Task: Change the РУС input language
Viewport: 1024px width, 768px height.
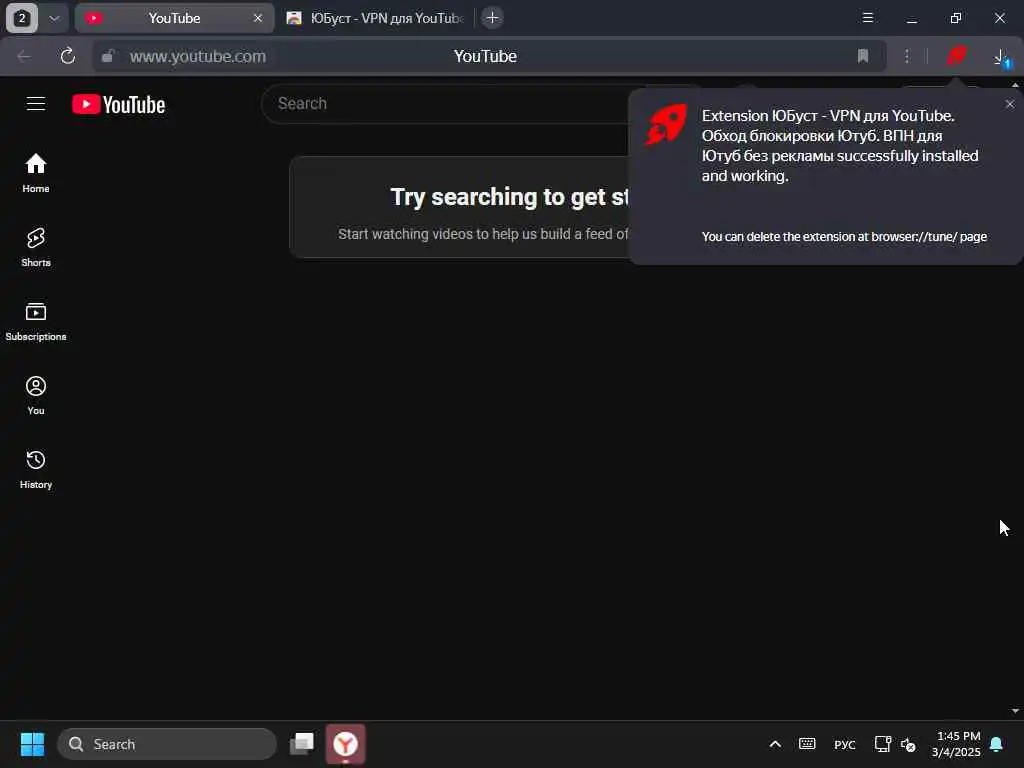Action: pyautogui.click(x=844, y=744)
